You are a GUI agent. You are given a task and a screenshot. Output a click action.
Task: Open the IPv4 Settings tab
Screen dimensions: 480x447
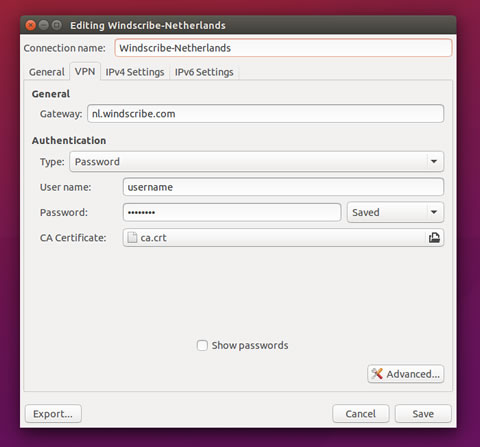click(135, 72)
